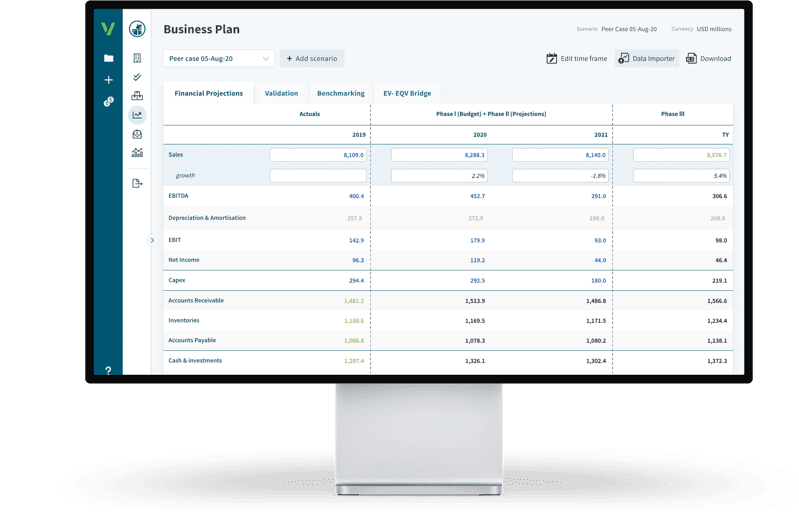Click the double checkmark sidebar icon

(x=137, y=77)
